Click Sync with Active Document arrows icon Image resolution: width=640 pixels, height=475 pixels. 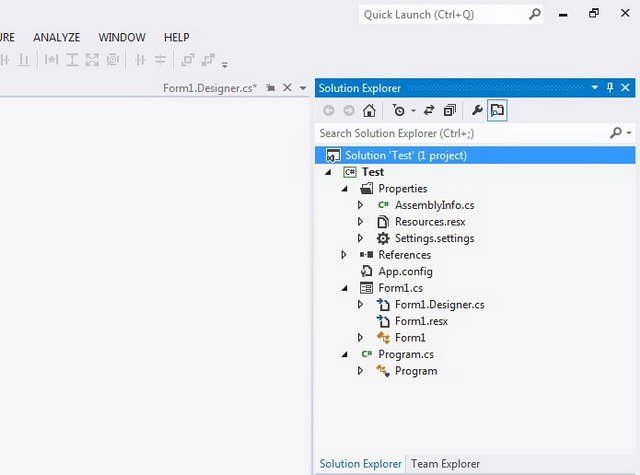tap(429, 111)
